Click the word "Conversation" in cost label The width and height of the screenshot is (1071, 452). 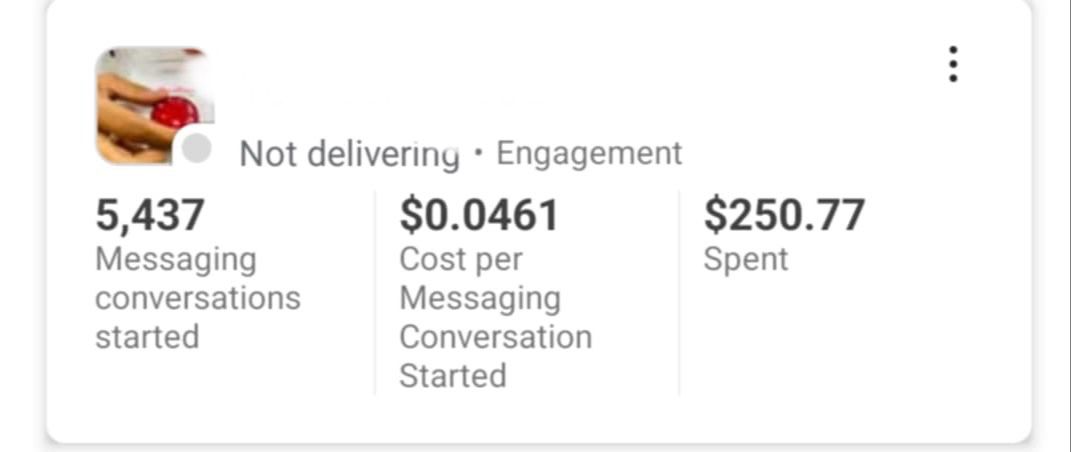[496, 336]
